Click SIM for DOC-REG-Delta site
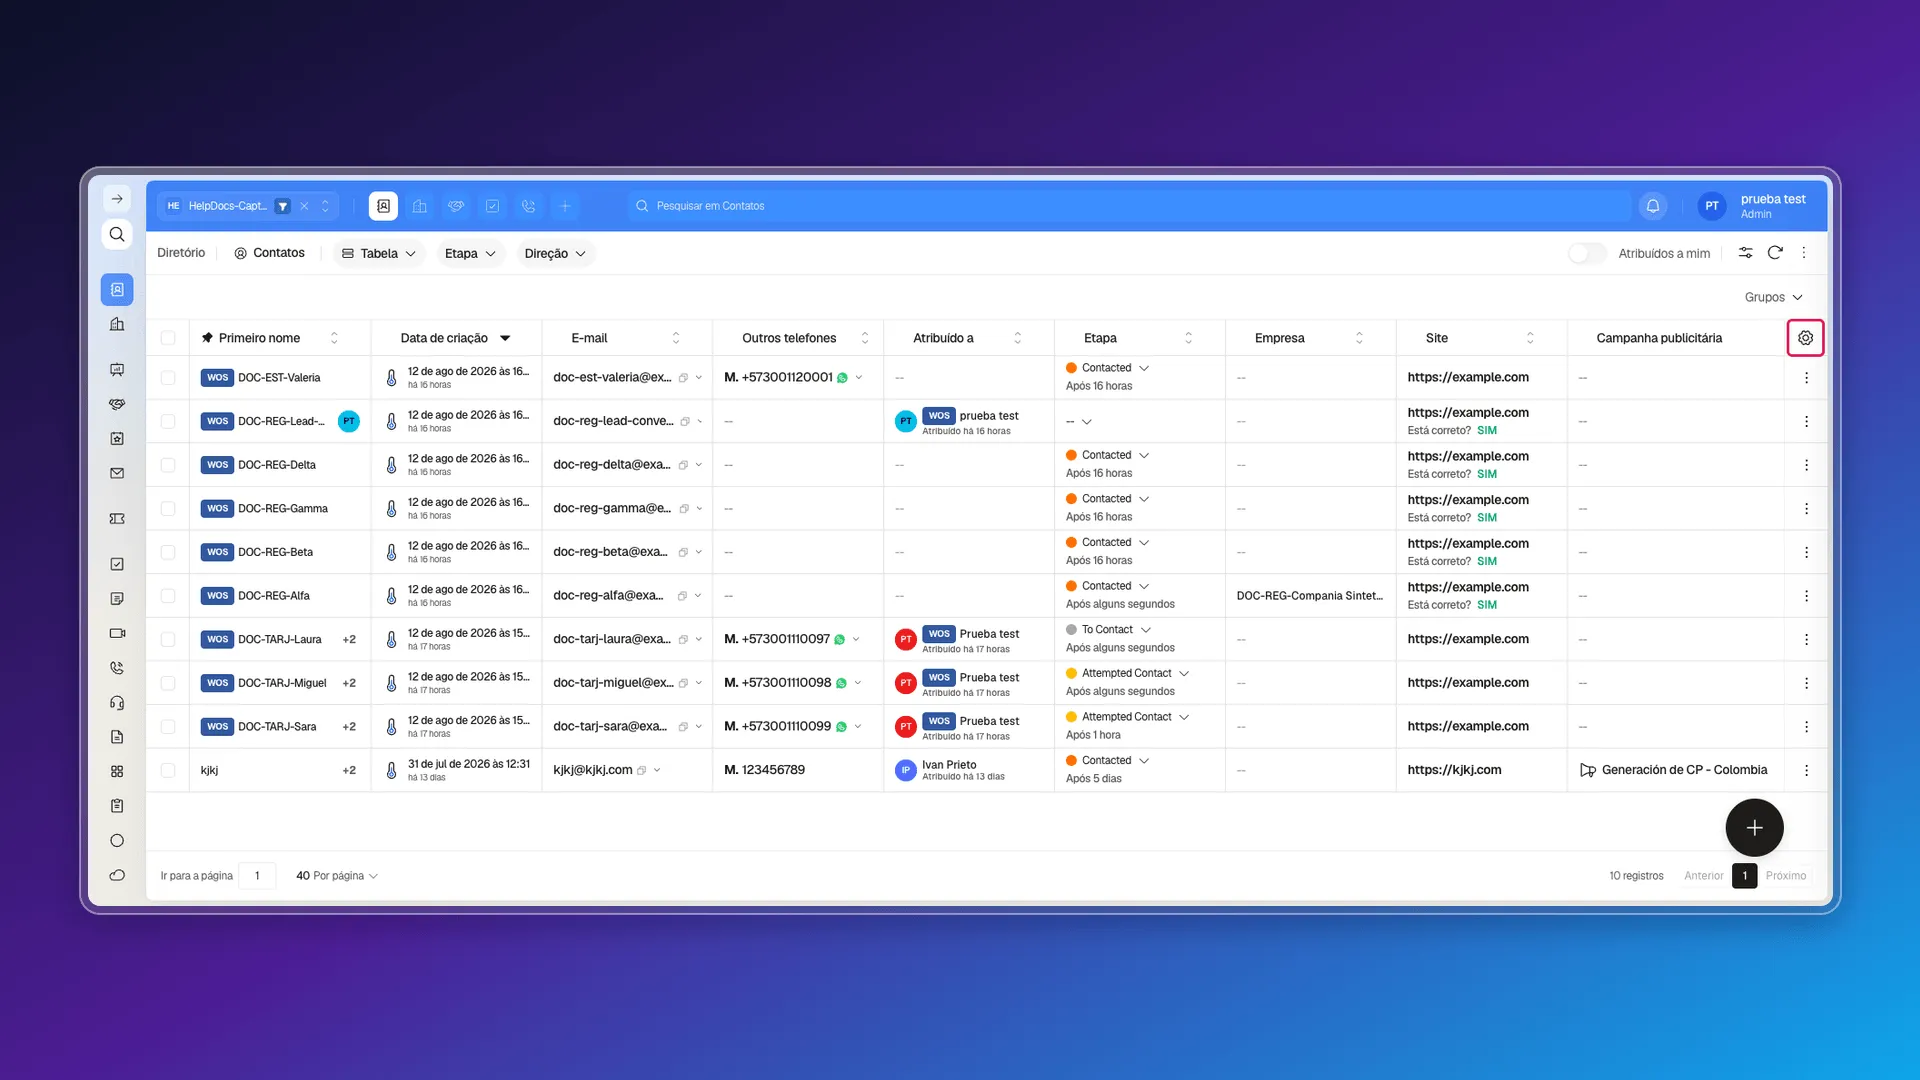1920x1080 pixels. (1487, 474)
